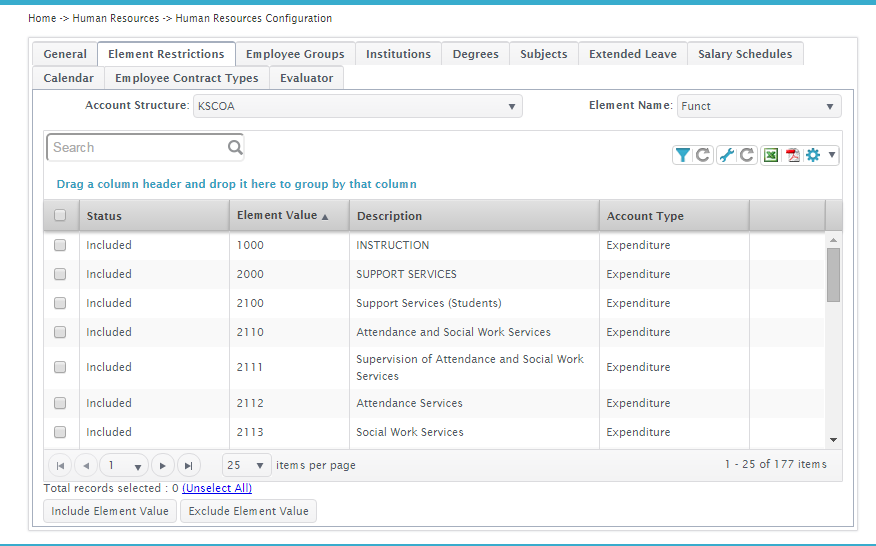Click the Unselect All link
This screenshot has height=546, width=876.
point(217,488)
